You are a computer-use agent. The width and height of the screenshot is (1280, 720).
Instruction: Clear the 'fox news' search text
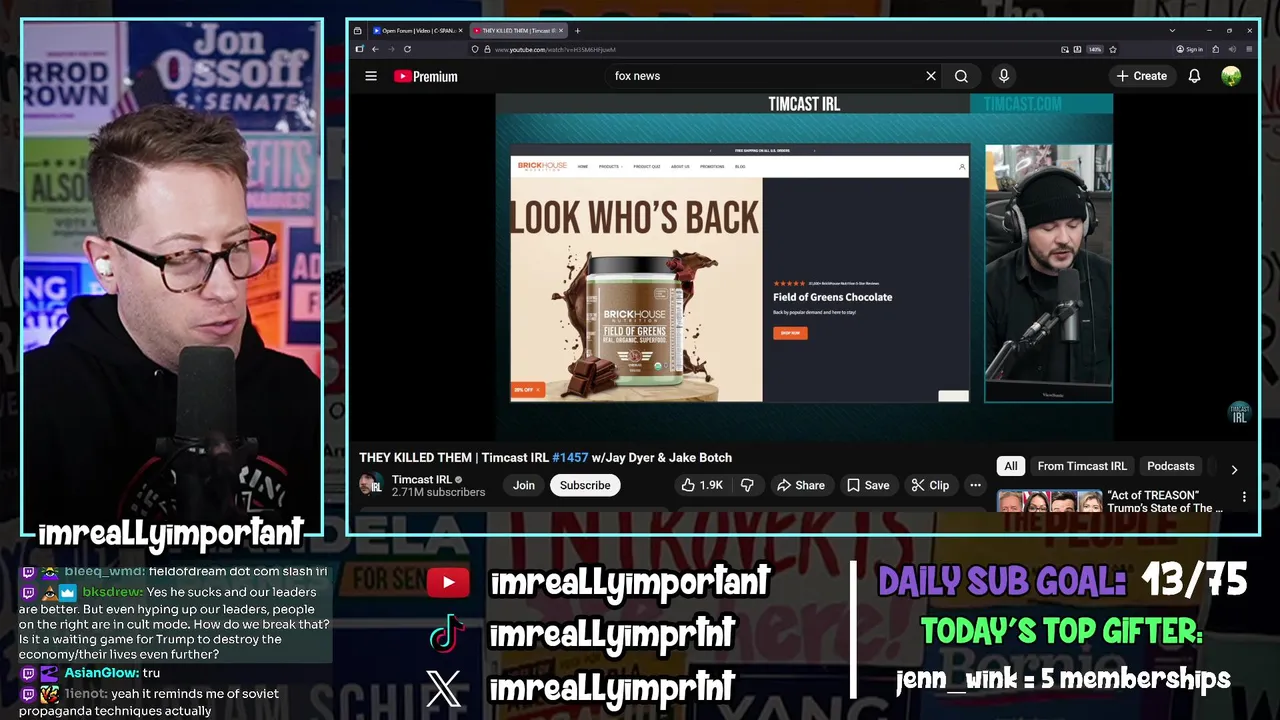pyautogui.click(x=931, y=76)
